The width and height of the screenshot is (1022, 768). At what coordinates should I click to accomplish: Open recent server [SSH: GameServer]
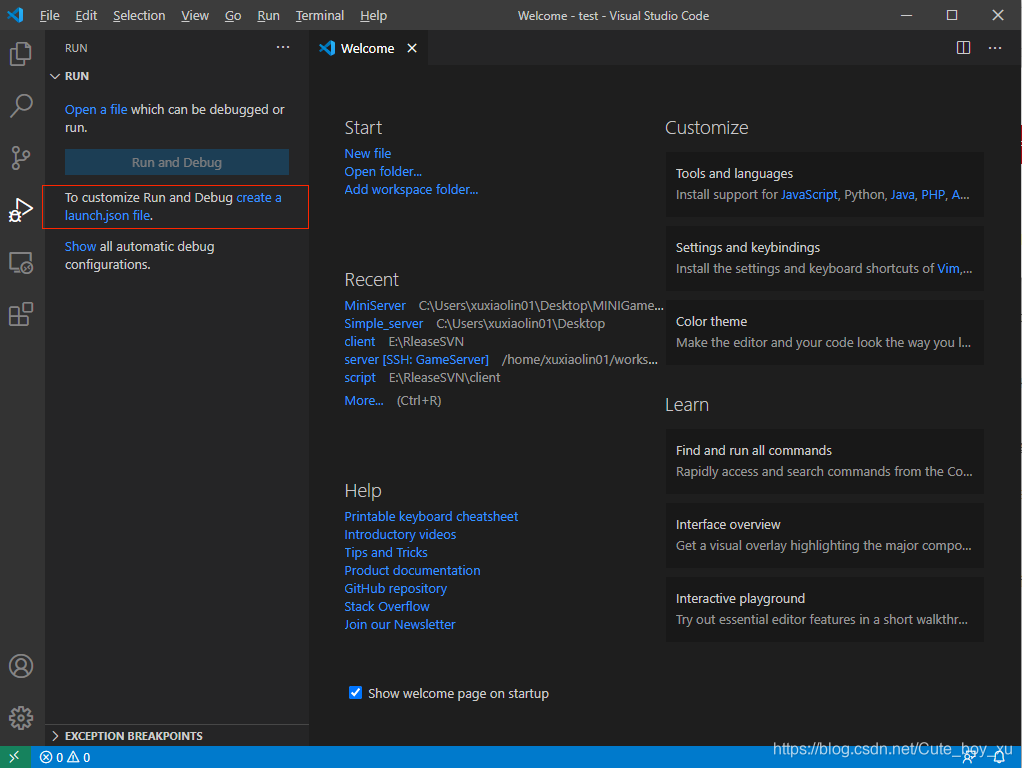(416, 359)
